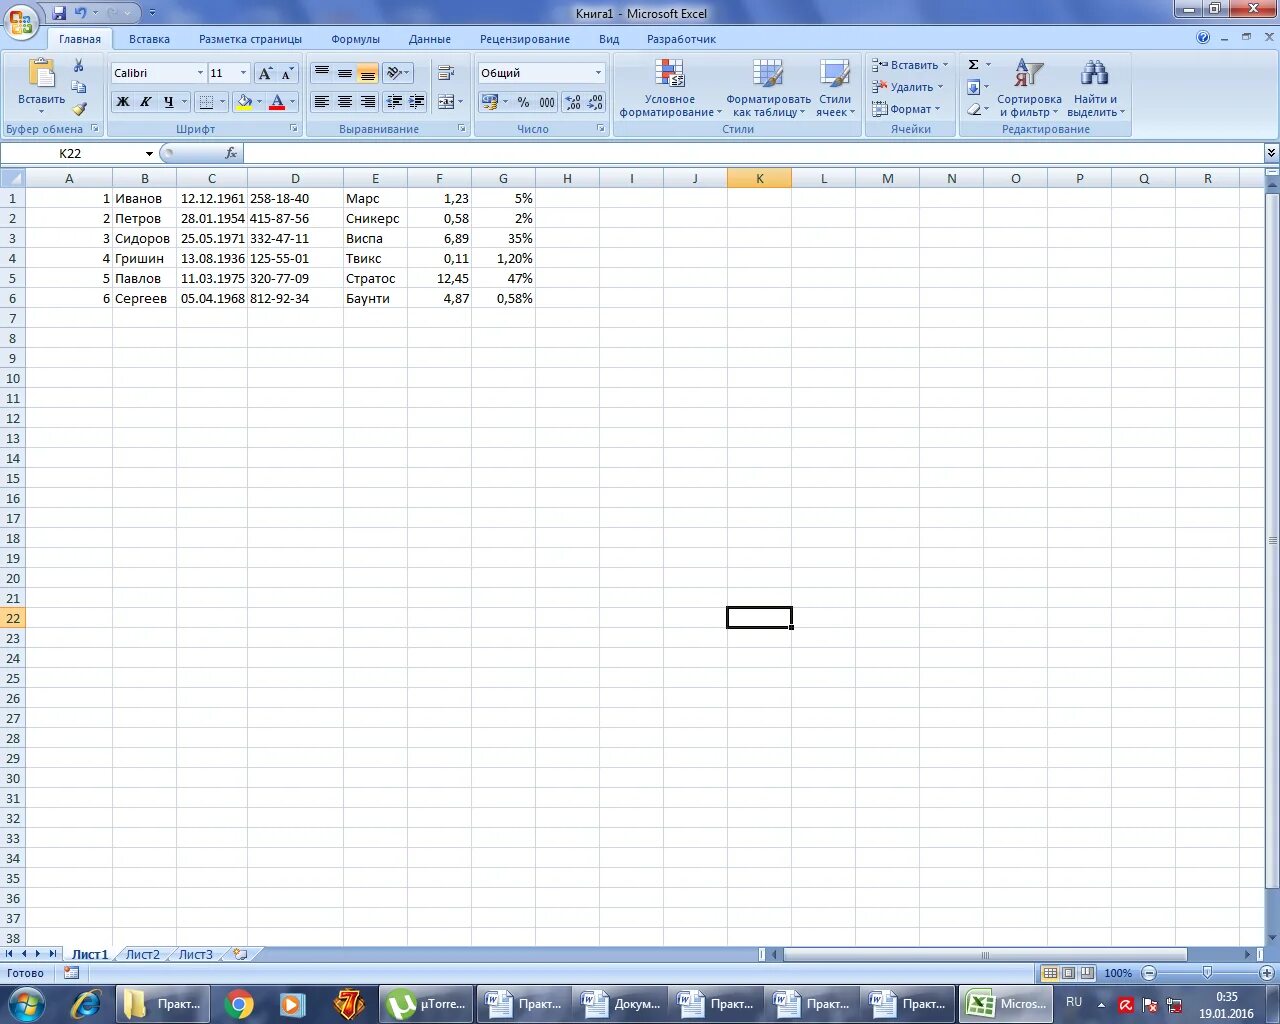1280x1024 pixels.
Task: Apply italic formatting (К)
Action: click(146, 102)
